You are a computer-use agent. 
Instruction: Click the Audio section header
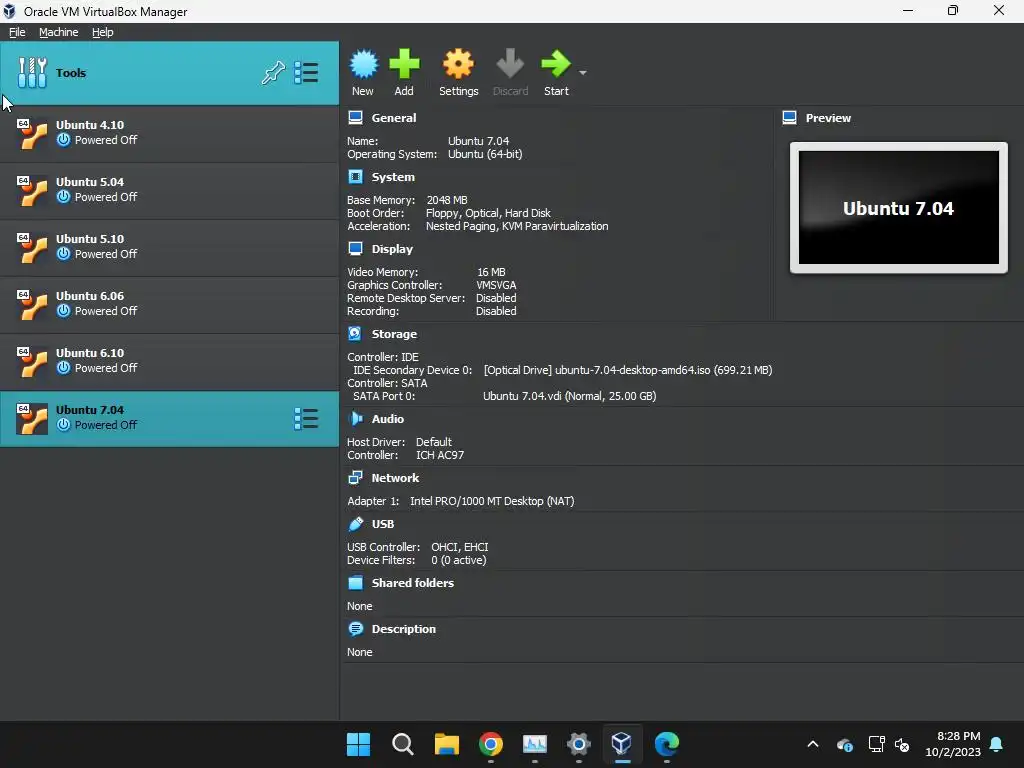coord(388,419)
